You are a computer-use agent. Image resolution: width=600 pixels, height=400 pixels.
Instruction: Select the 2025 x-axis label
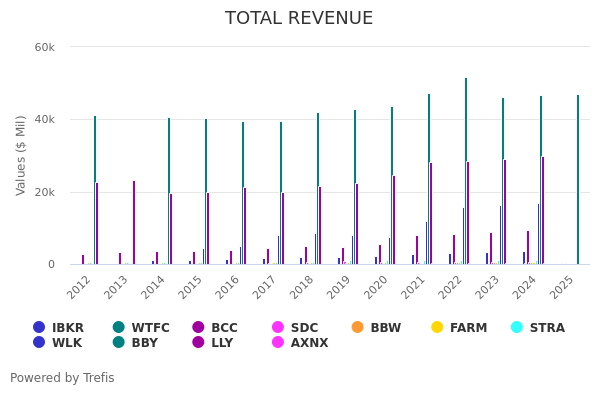tap(562, 286)
